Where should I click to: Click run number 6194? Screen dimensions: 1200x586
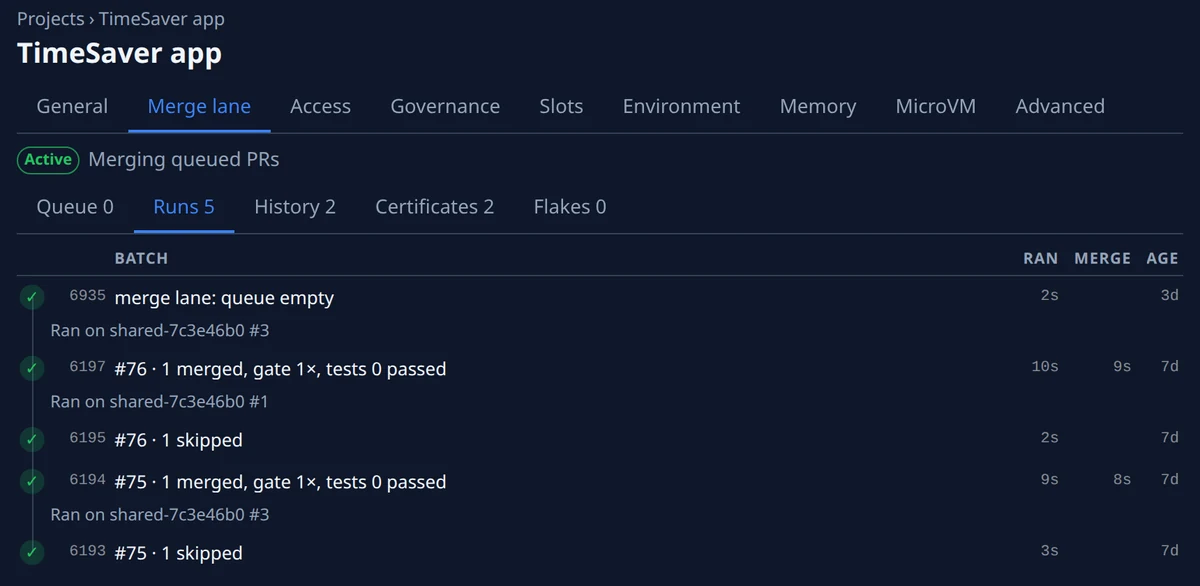pyautogui.click(x=87, y=480)
